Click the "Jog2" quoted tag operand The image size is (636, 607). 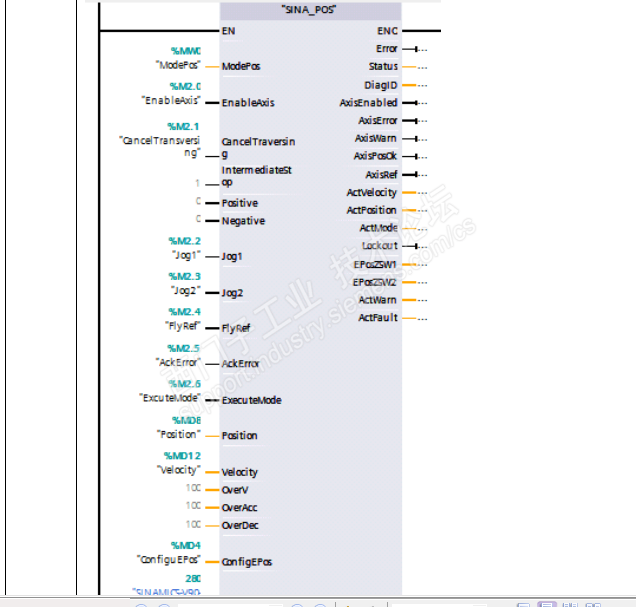(x=186, y=291)
